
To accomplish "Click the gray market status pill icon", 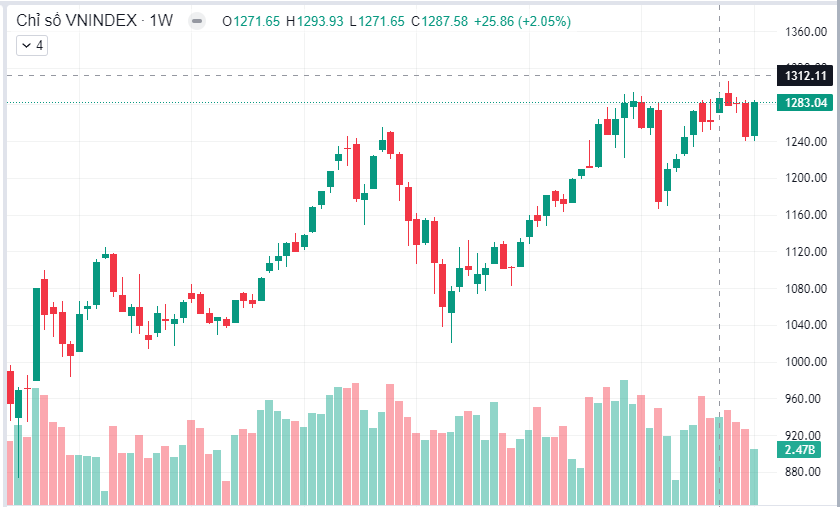I will pos(197,21).
